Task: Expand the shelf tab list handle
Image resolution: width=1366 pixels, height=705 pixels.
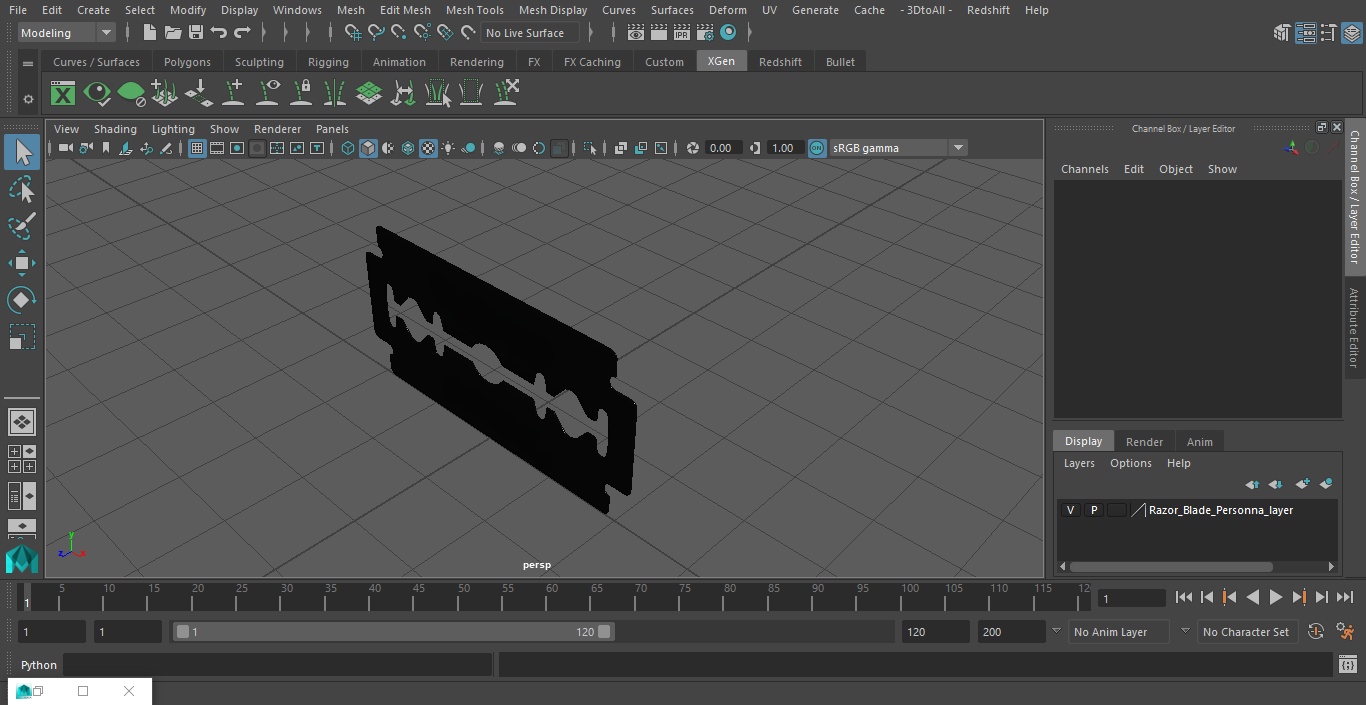Action: click(x=28, y=63)
